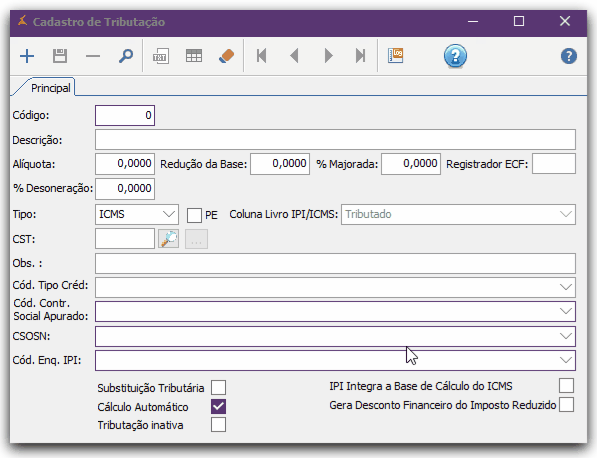
Task: Save the record with the floppy disk icon
Action: click(x=60, y=56)
